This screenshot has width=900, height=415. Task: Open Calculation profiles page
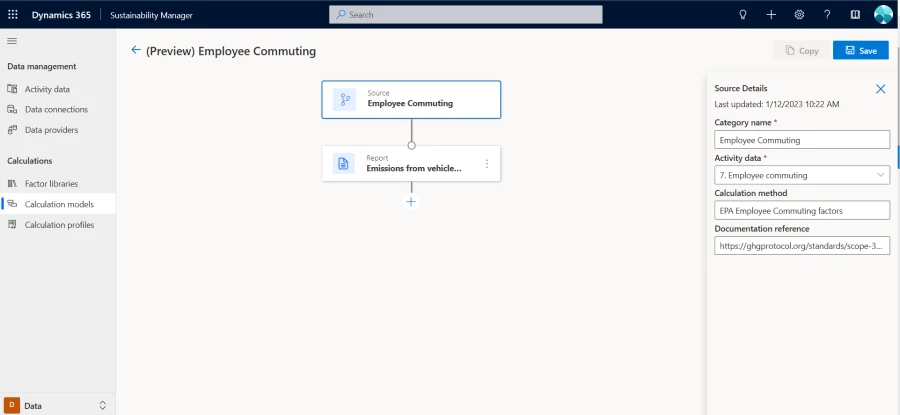[57, 225]
